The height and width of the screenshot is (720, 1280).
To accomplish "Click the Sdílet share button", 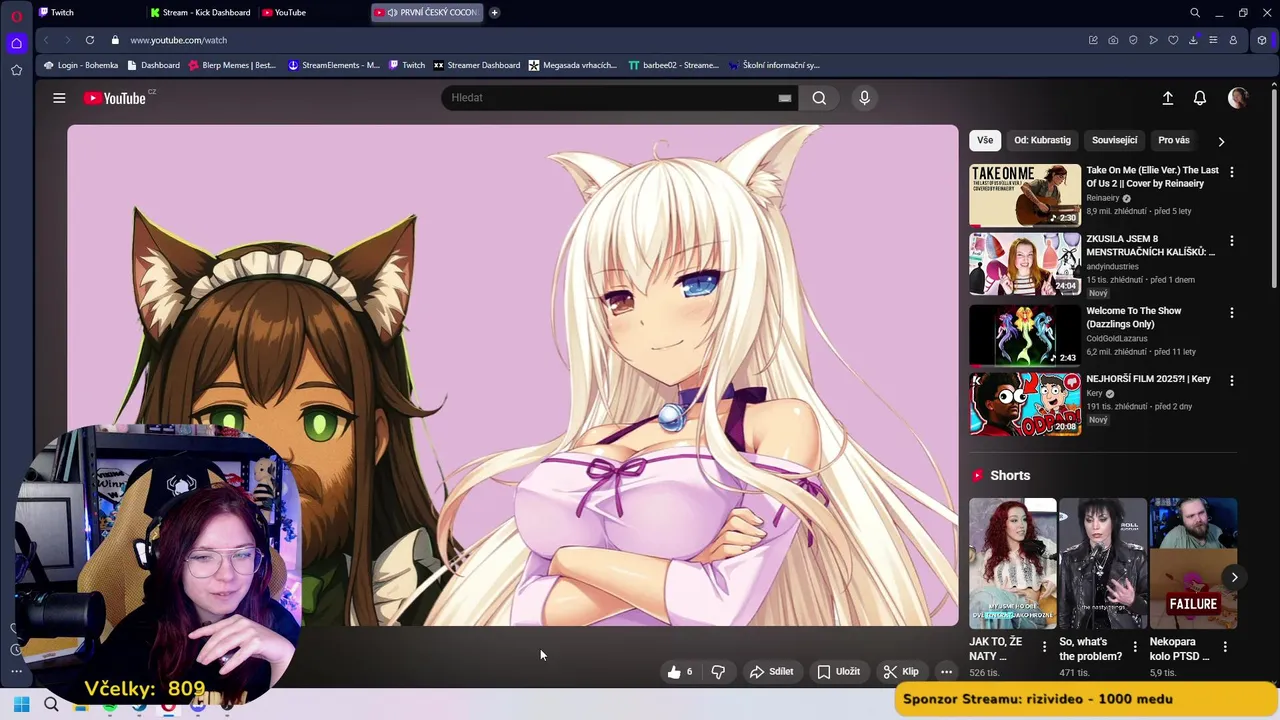I will point(771,672).
